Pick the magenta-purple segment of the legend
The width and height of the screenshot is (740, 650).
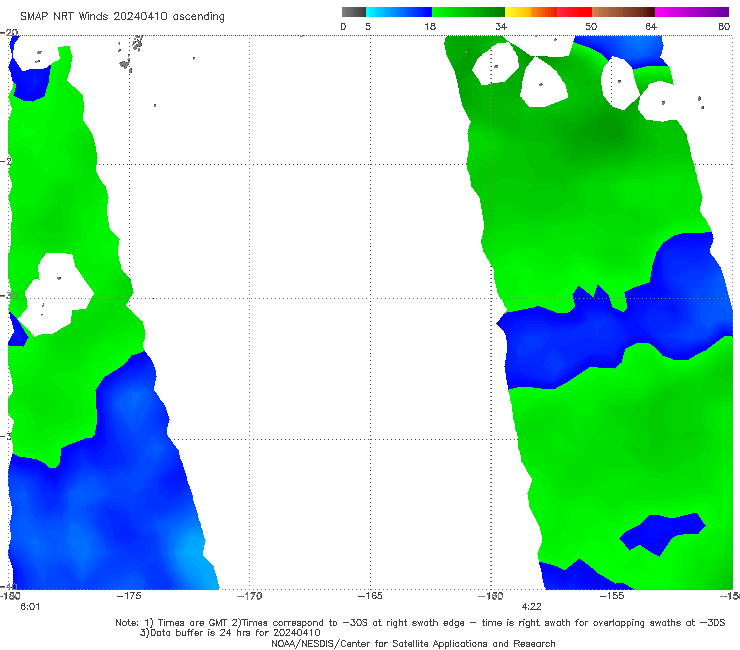[692, 12]
